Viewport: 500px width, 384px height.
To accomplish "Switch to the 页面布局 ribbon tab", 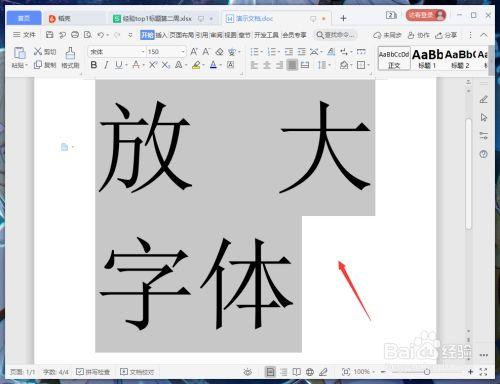I will point(182,35).
